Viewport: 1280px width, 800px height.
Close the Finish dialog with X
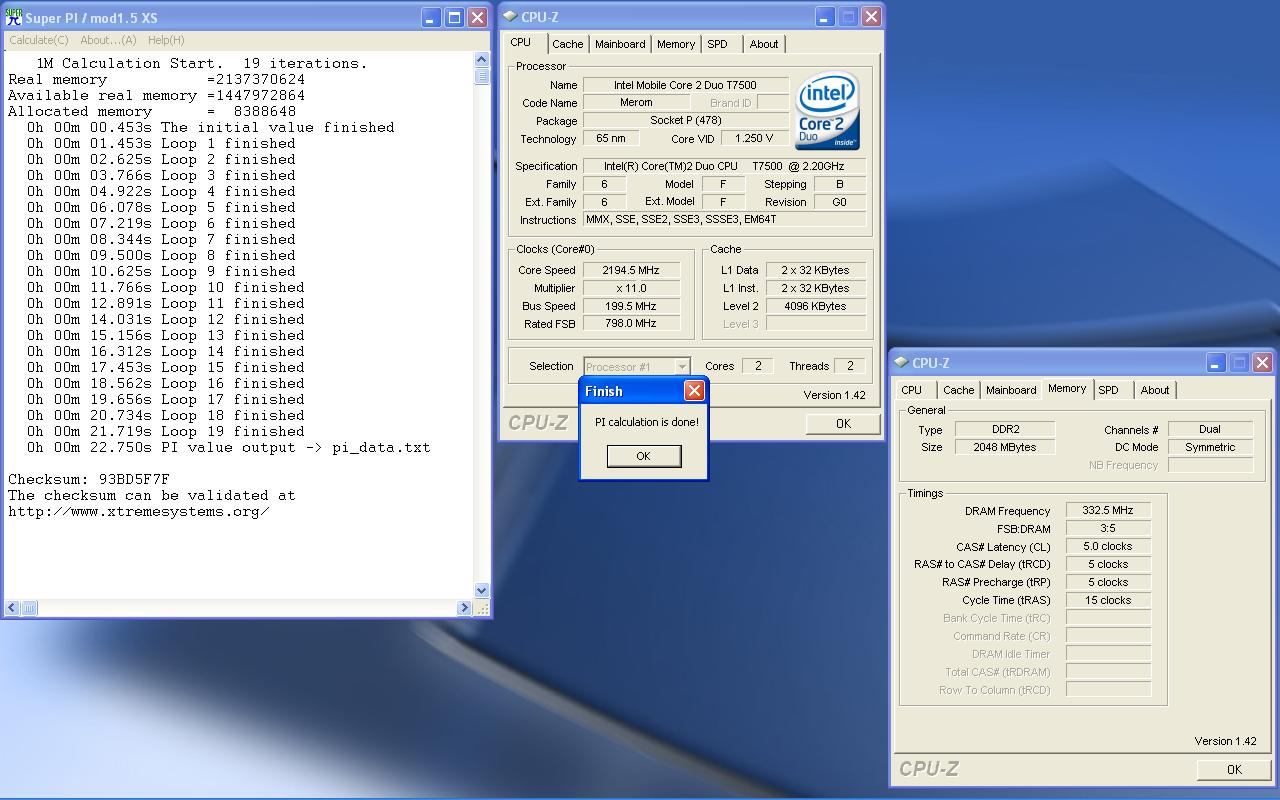click(694, 391)
